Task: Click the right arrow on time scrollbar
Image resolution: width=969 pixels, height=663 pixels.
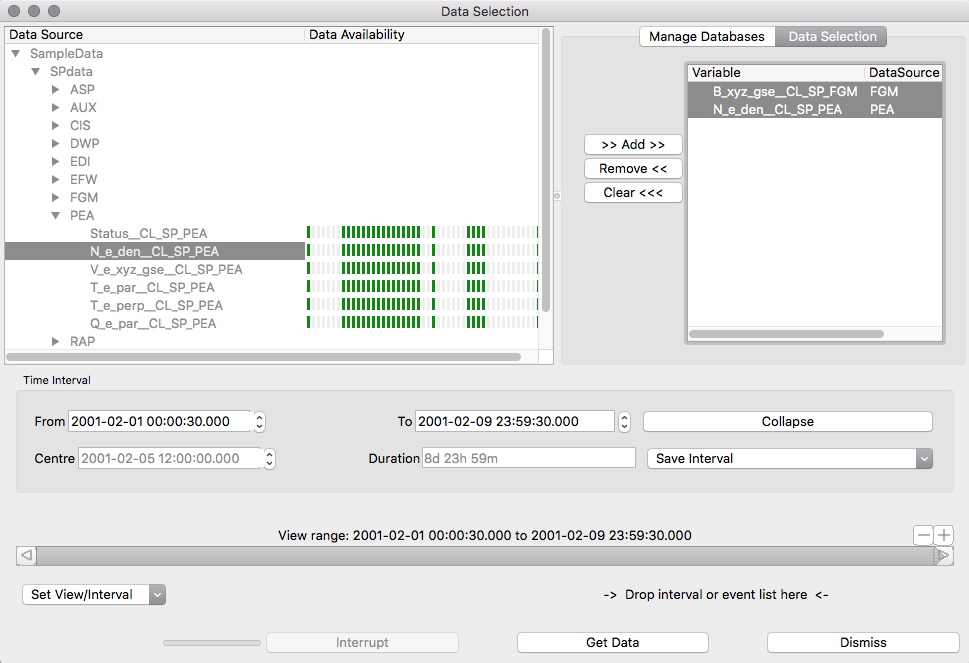Action: click(943, 555)
